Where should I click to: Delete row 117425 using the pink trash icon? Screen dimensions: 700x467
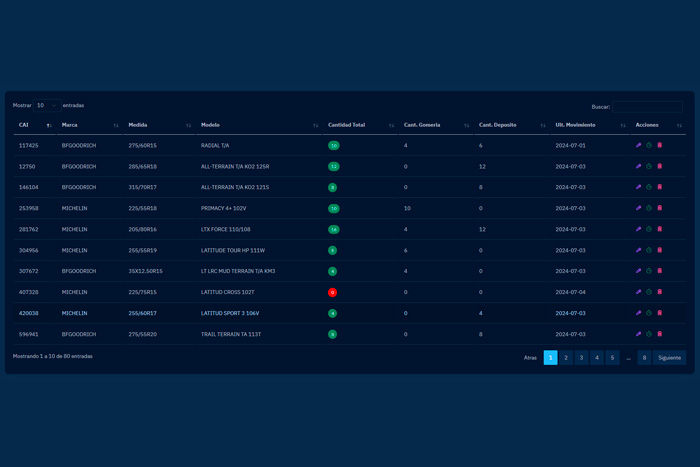[x=659, y=145]
